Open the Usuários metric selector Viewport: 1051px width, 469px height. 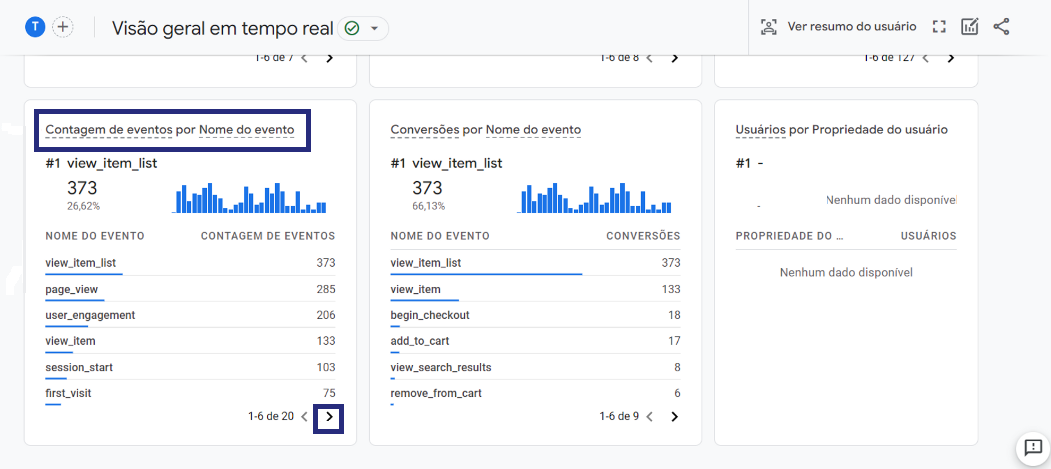coord(760,129)
